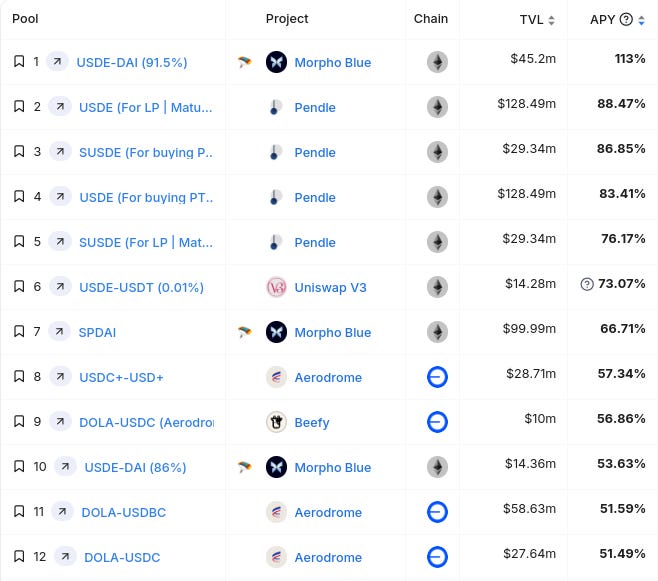Open Morpho Blue project in row 1

pos(333,63)
